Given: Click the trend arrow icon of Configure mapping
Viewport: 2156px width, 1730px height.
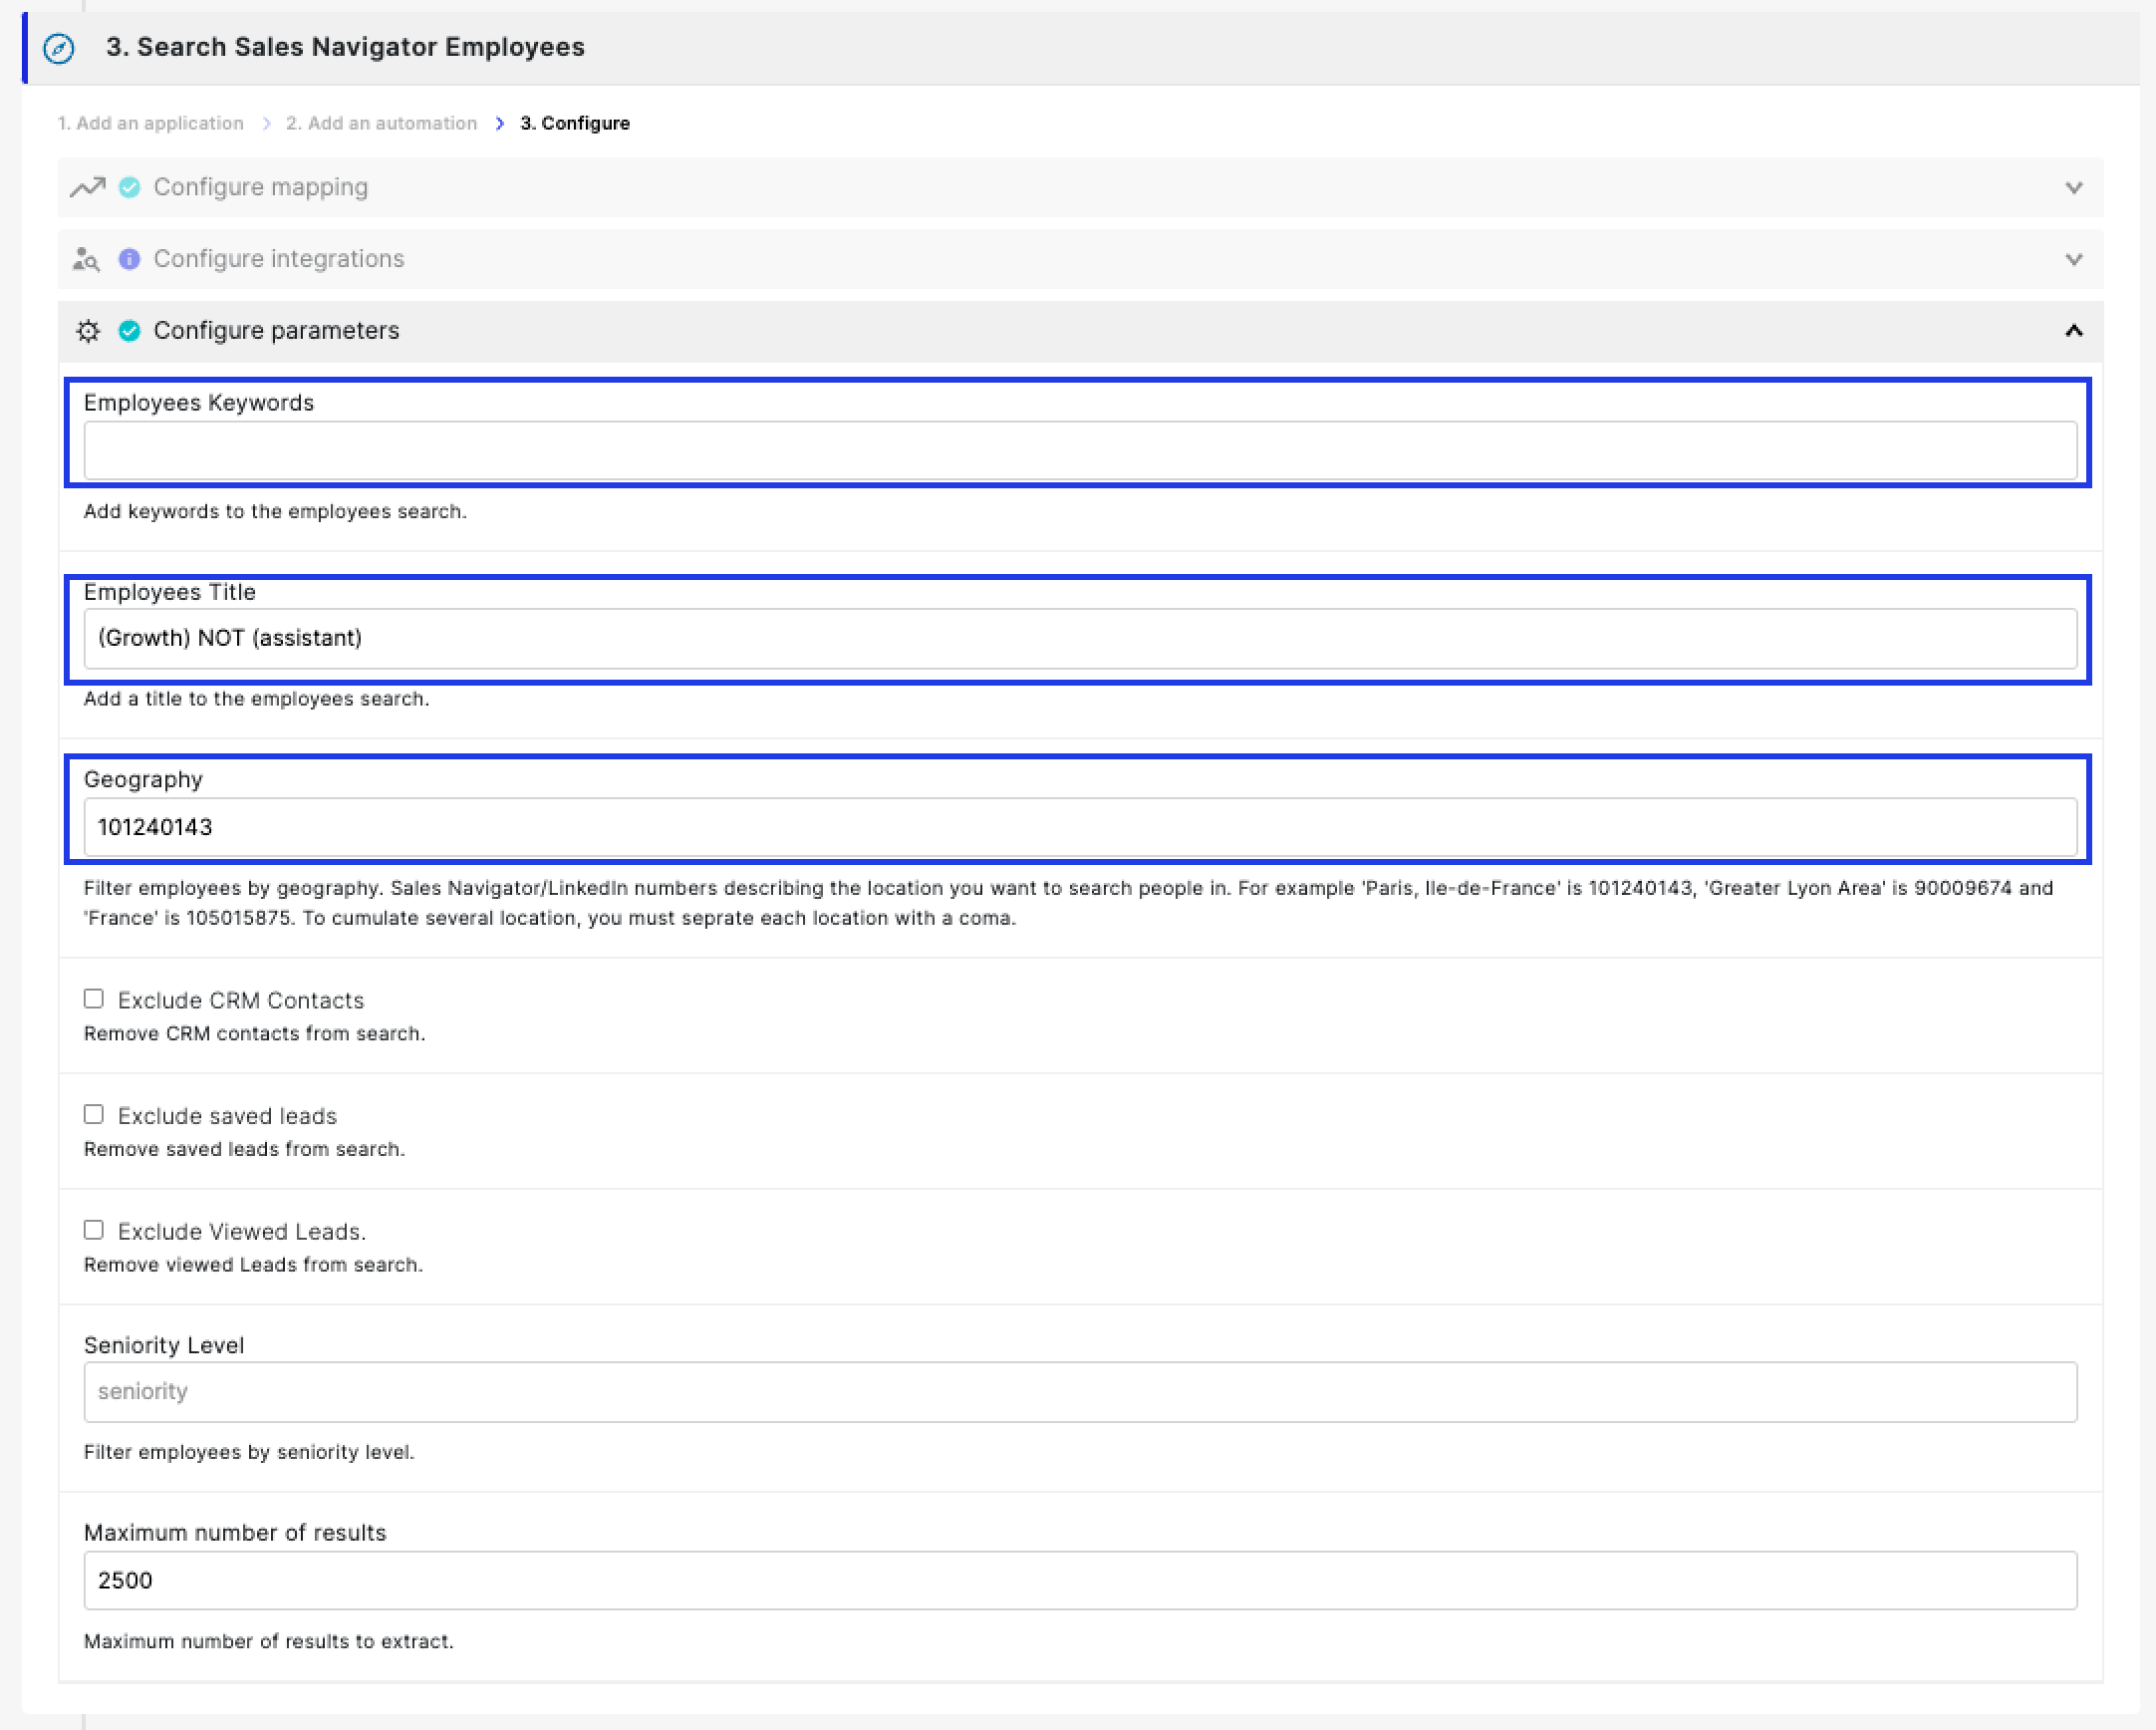Looking at the screenshot, I should [x=88, y=187].
